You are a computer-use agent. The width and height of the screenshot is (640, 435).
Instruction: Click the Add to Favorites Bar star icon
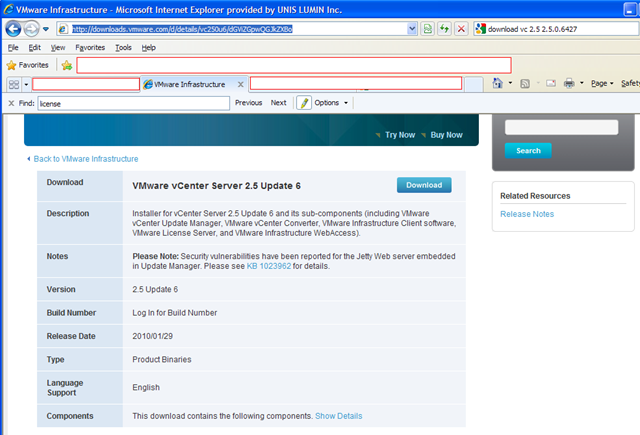[x=67, y=65]
